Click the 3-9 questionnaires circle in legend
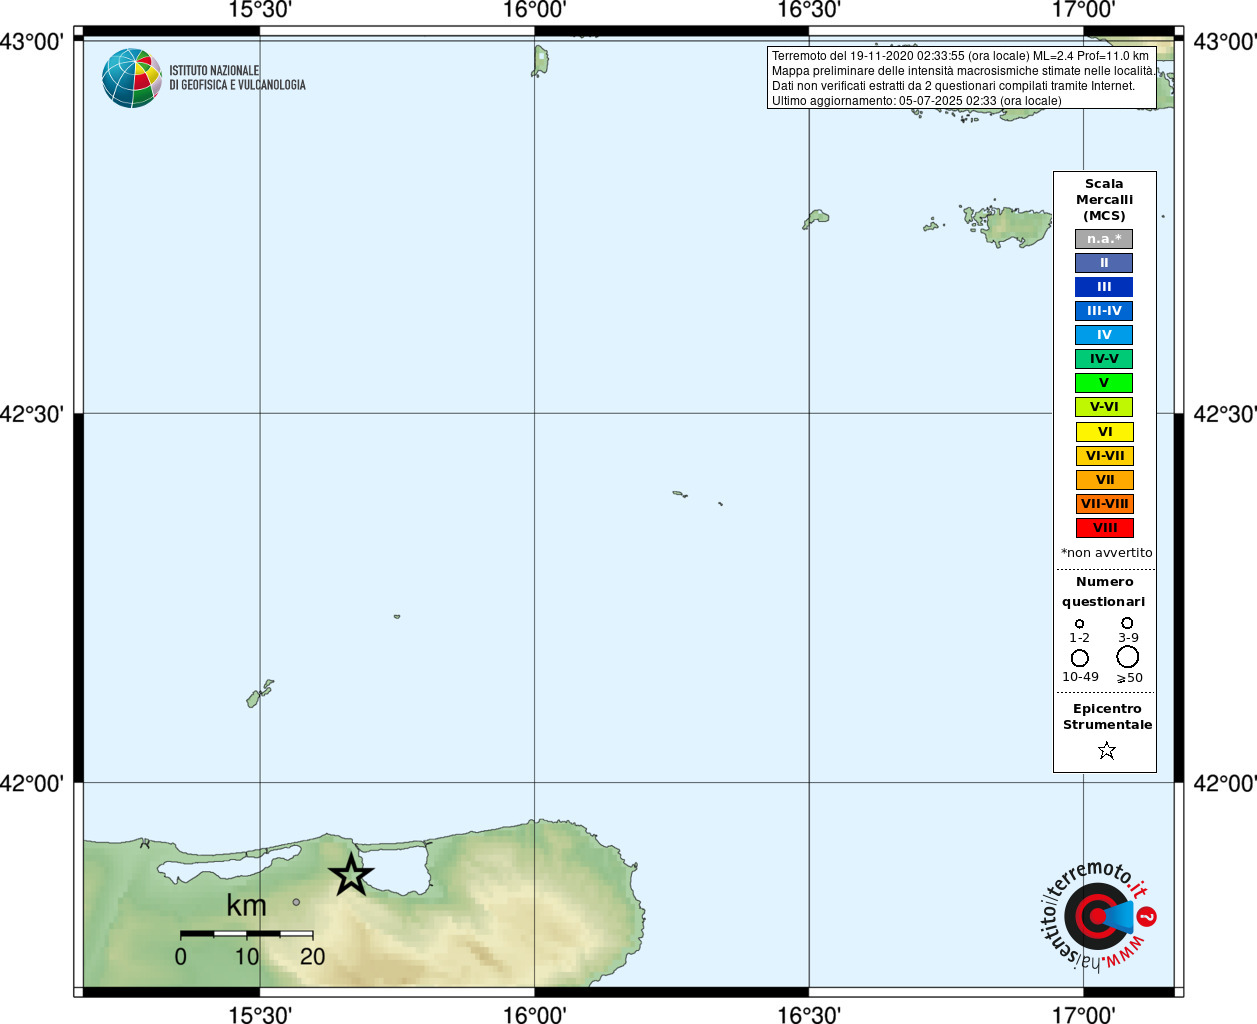Screen dimensions: 1257x1024 pyautogui.click(x=1127, y=623)
